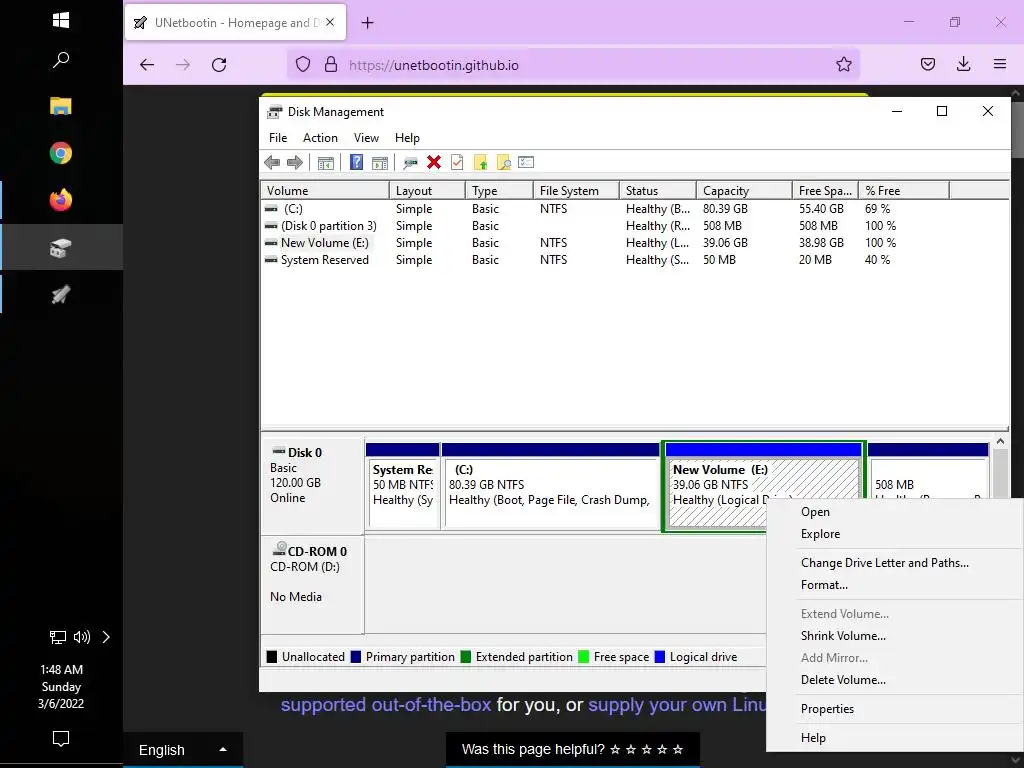Open the Action menu
Viewport: 1024px width, 768px height.
(320, 138)
